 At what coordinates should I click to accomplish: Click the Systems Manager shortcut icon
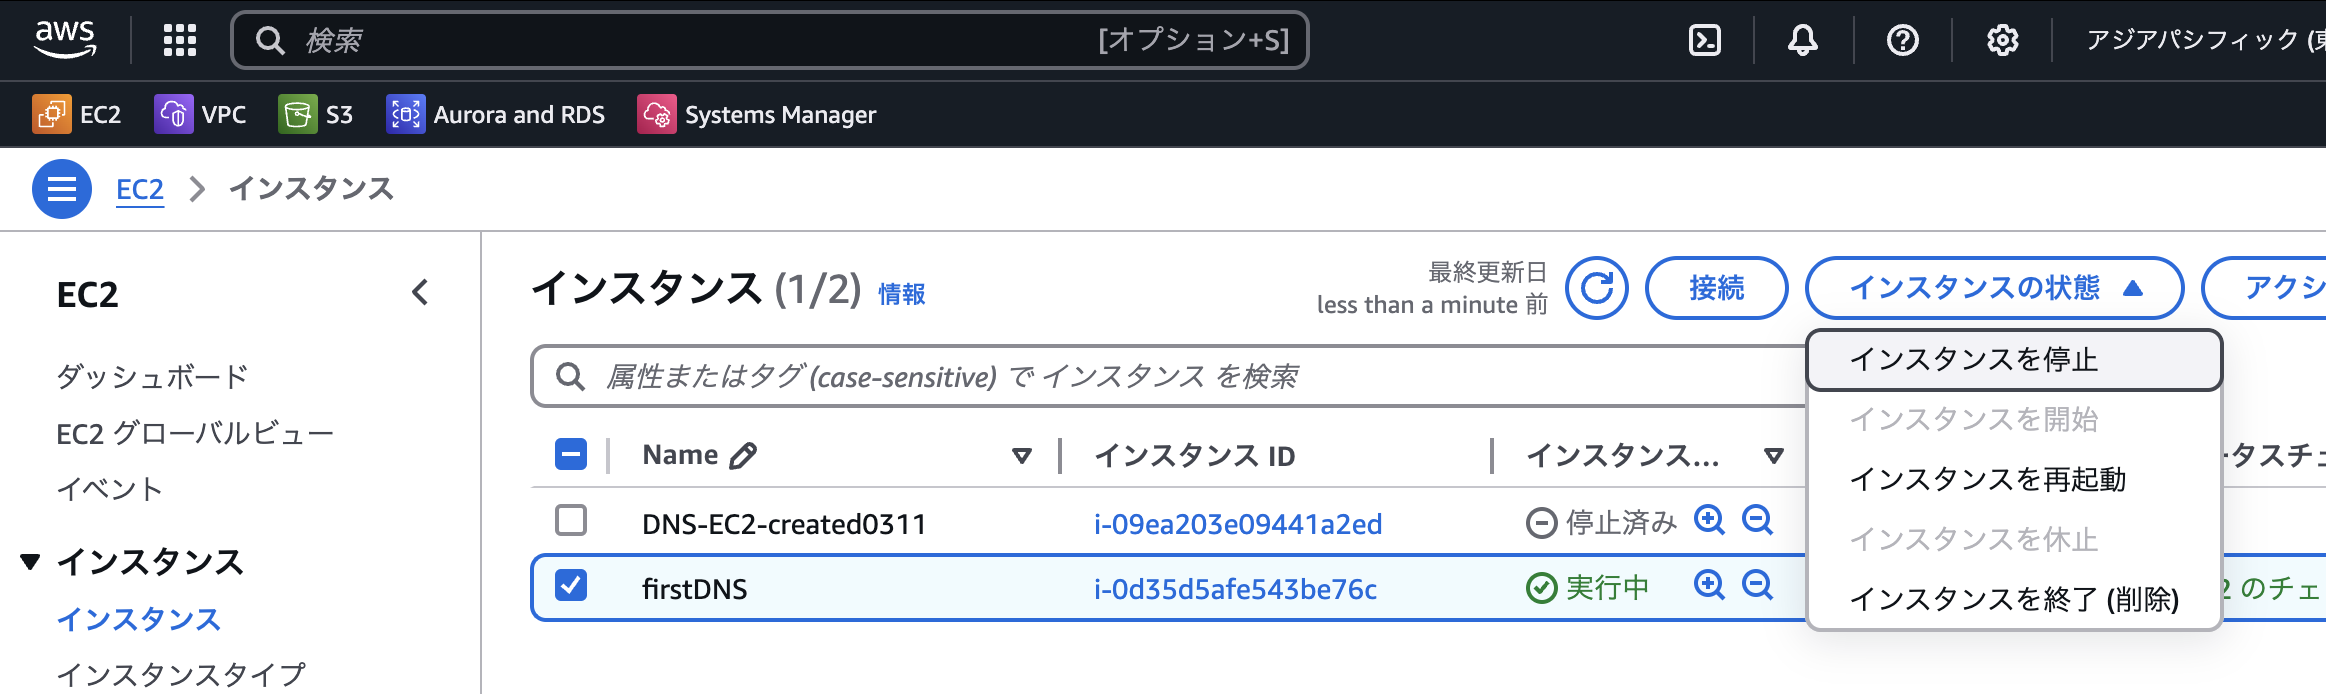pos(656,114)
